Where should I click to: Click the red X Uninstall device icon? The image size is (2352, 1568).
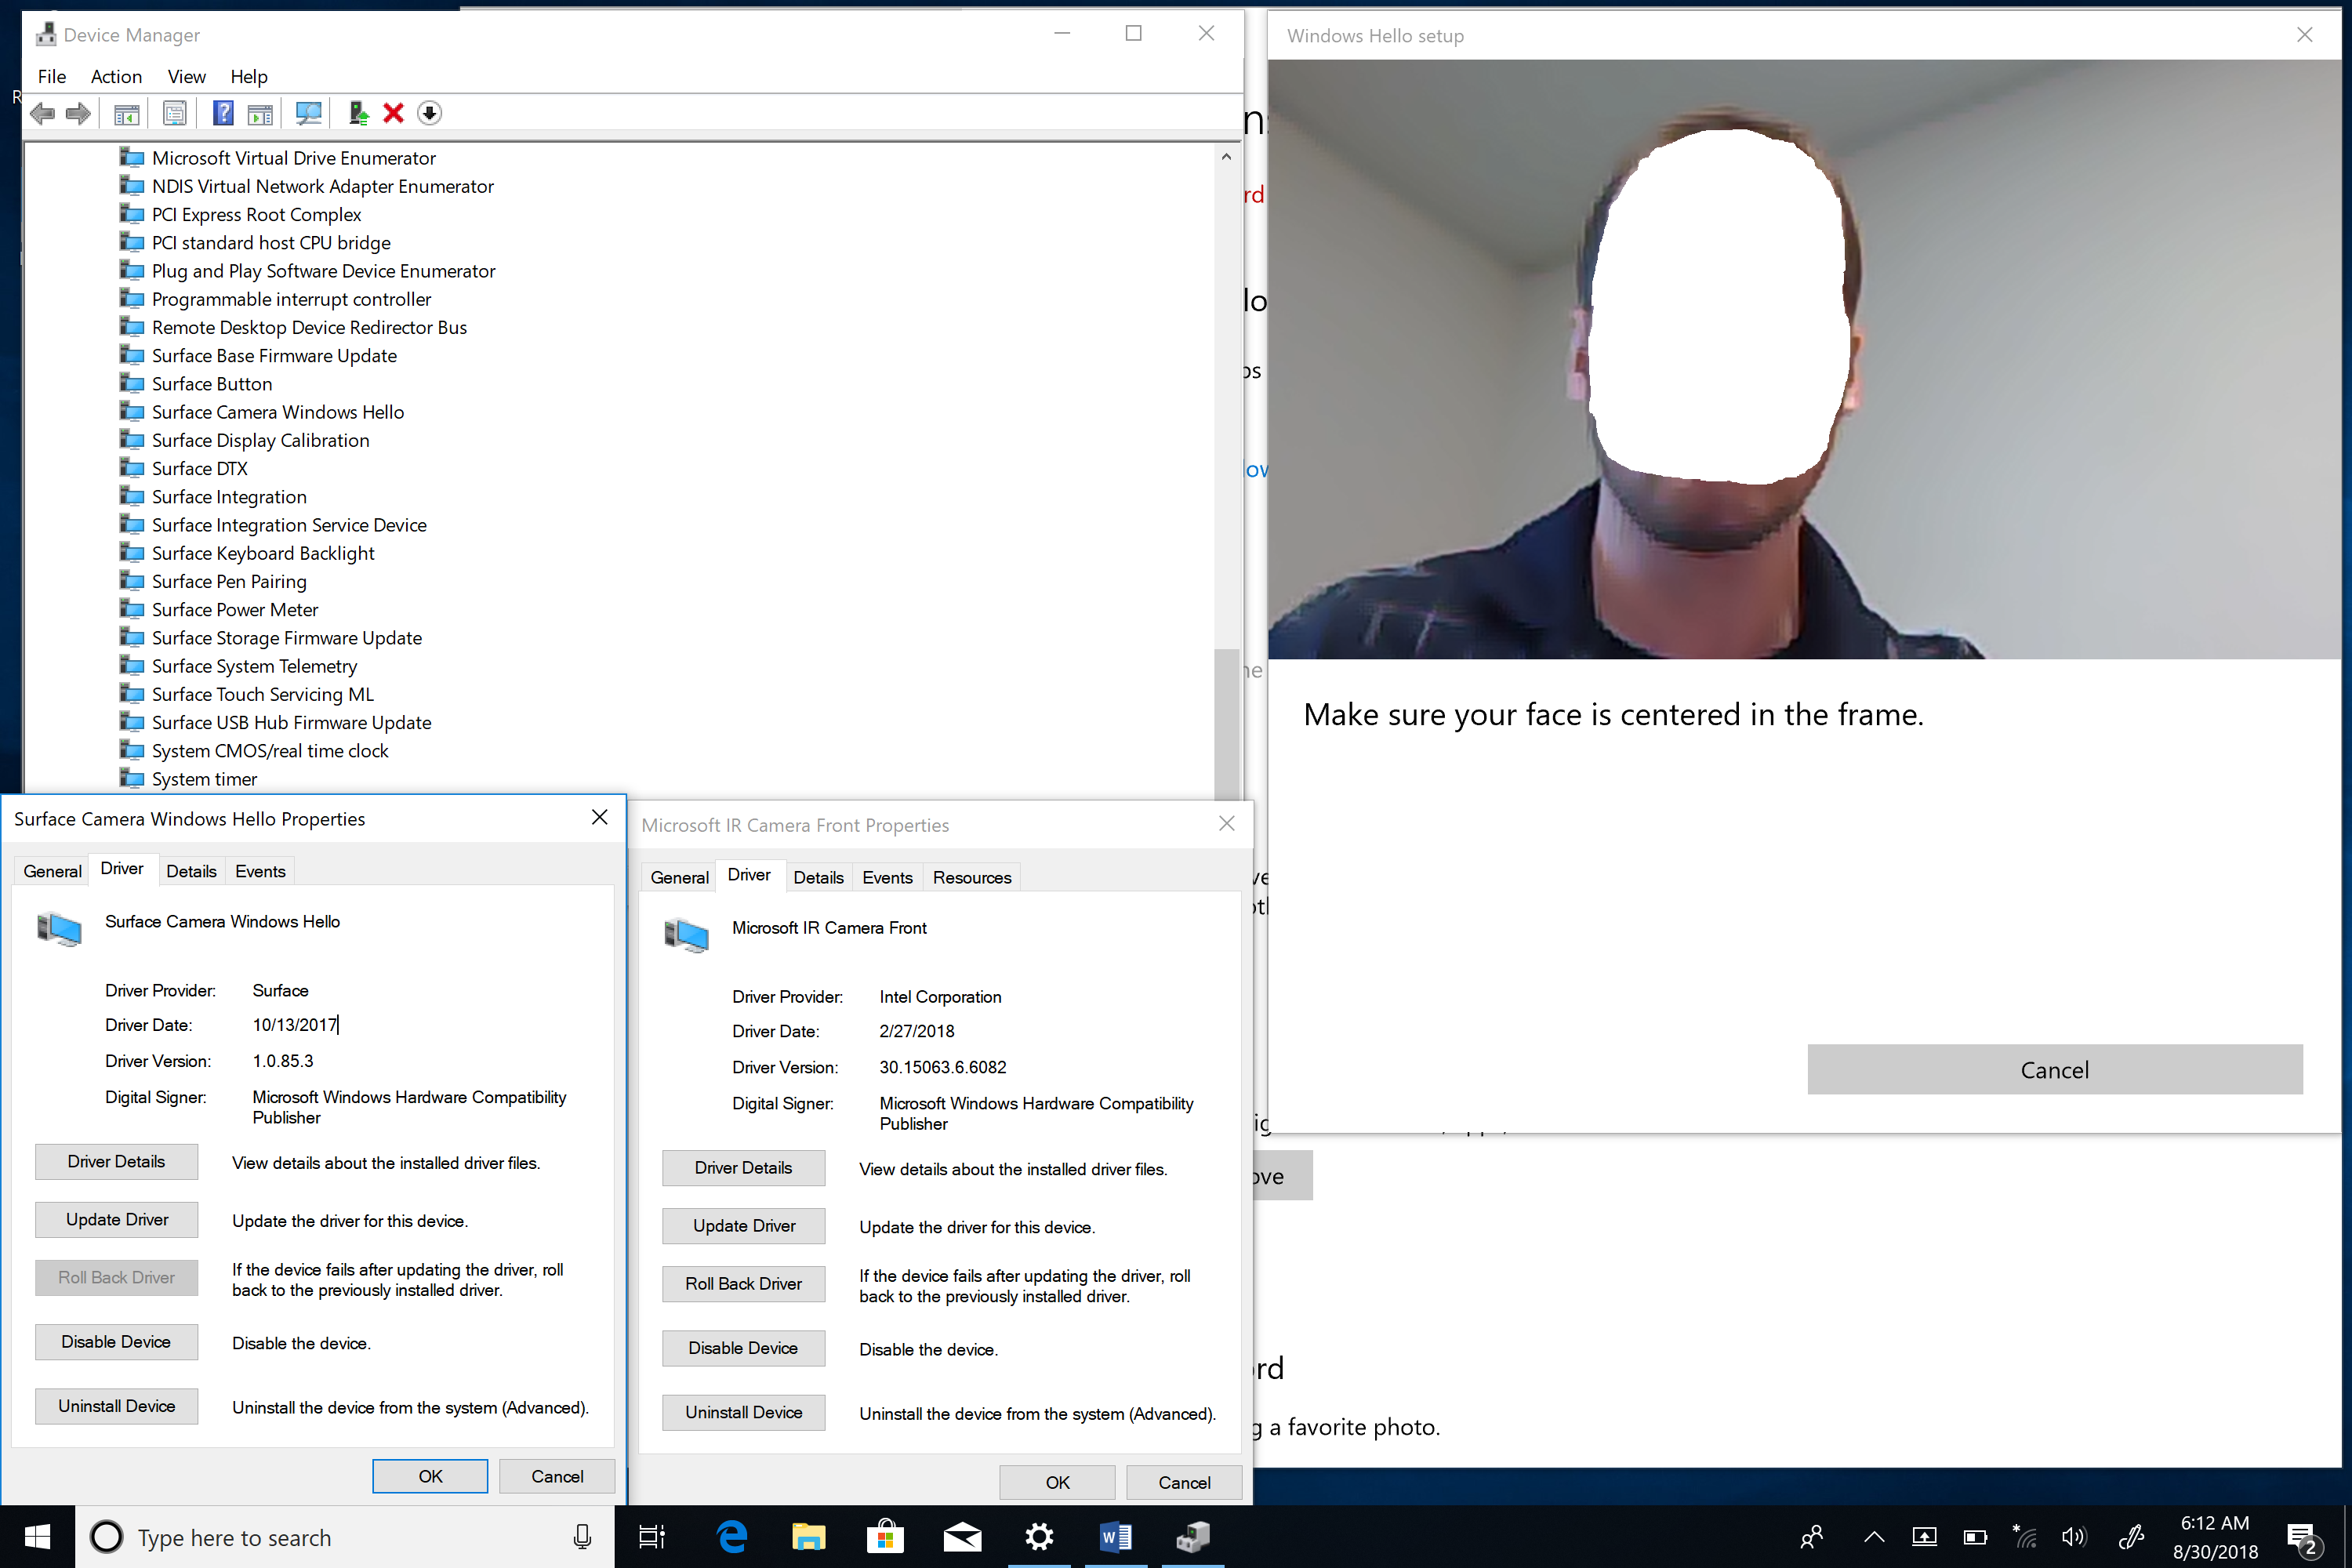pyautogui.click(x=393, y=113)
